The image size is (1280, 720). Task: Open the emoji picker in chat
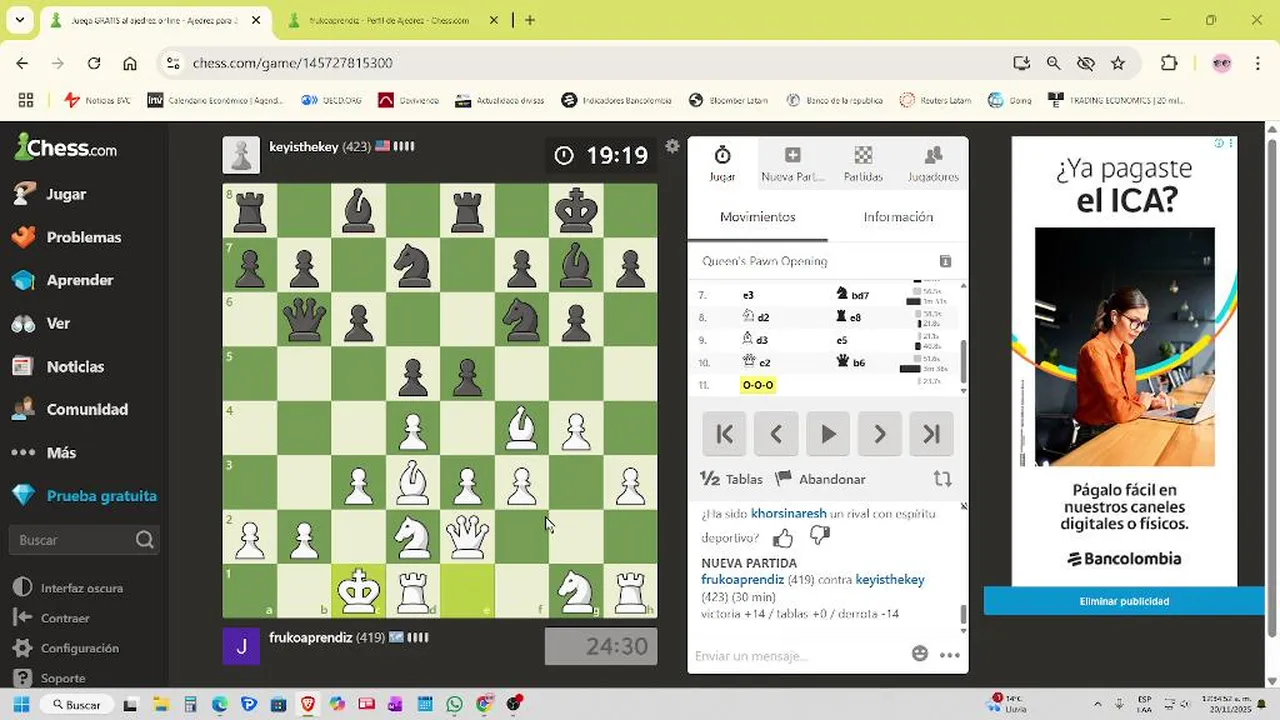(920, 654)
